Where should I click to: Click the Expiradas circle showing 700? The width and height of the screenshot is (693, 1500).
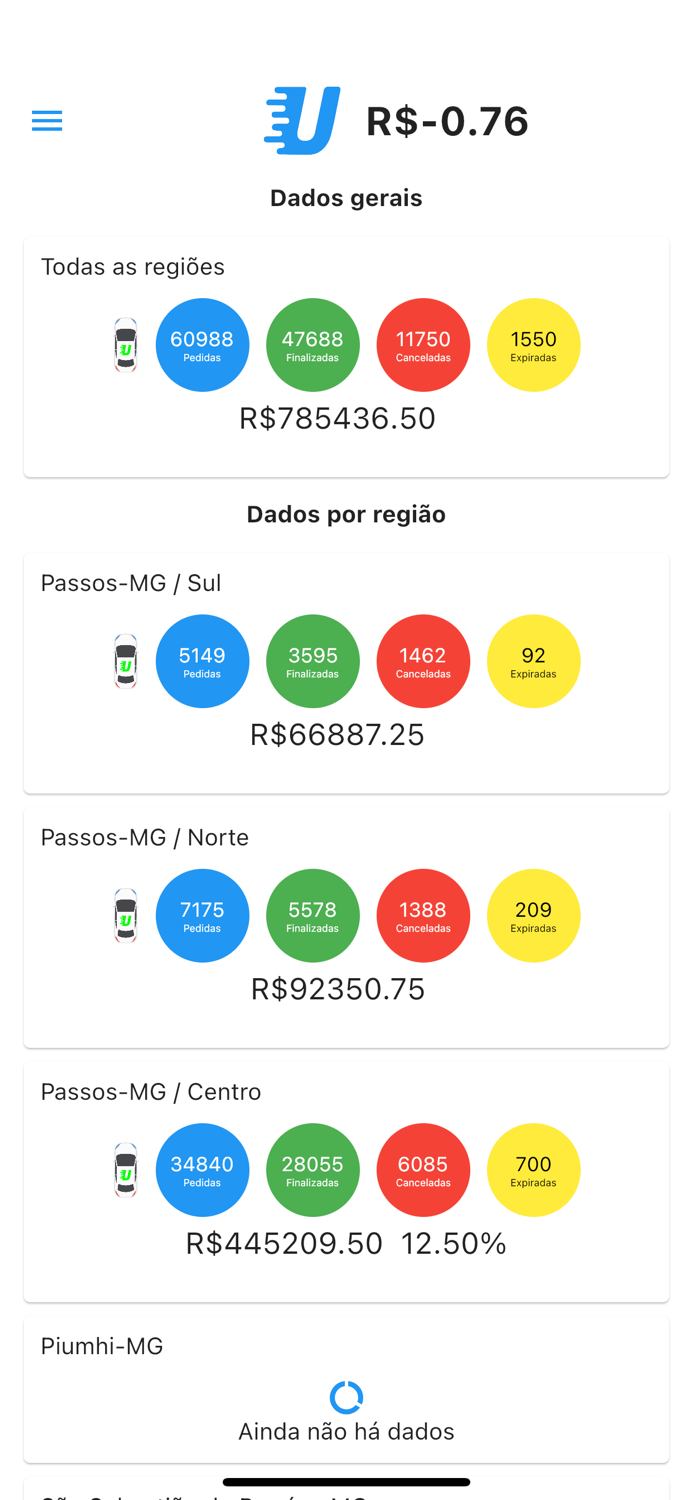click(x=533, y=1170)
